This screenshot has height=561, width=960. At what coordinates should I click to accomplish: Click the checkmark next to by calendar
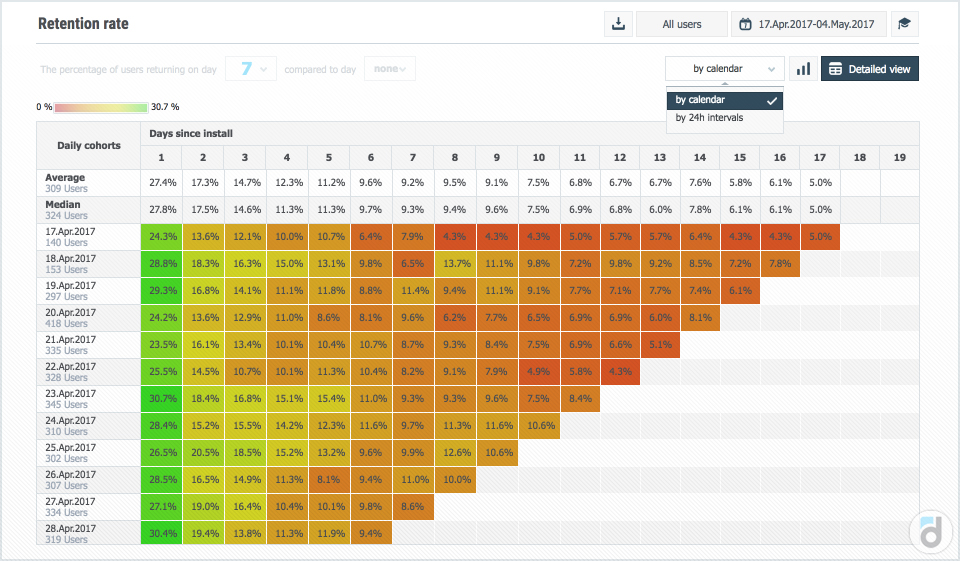coord(771,100)
